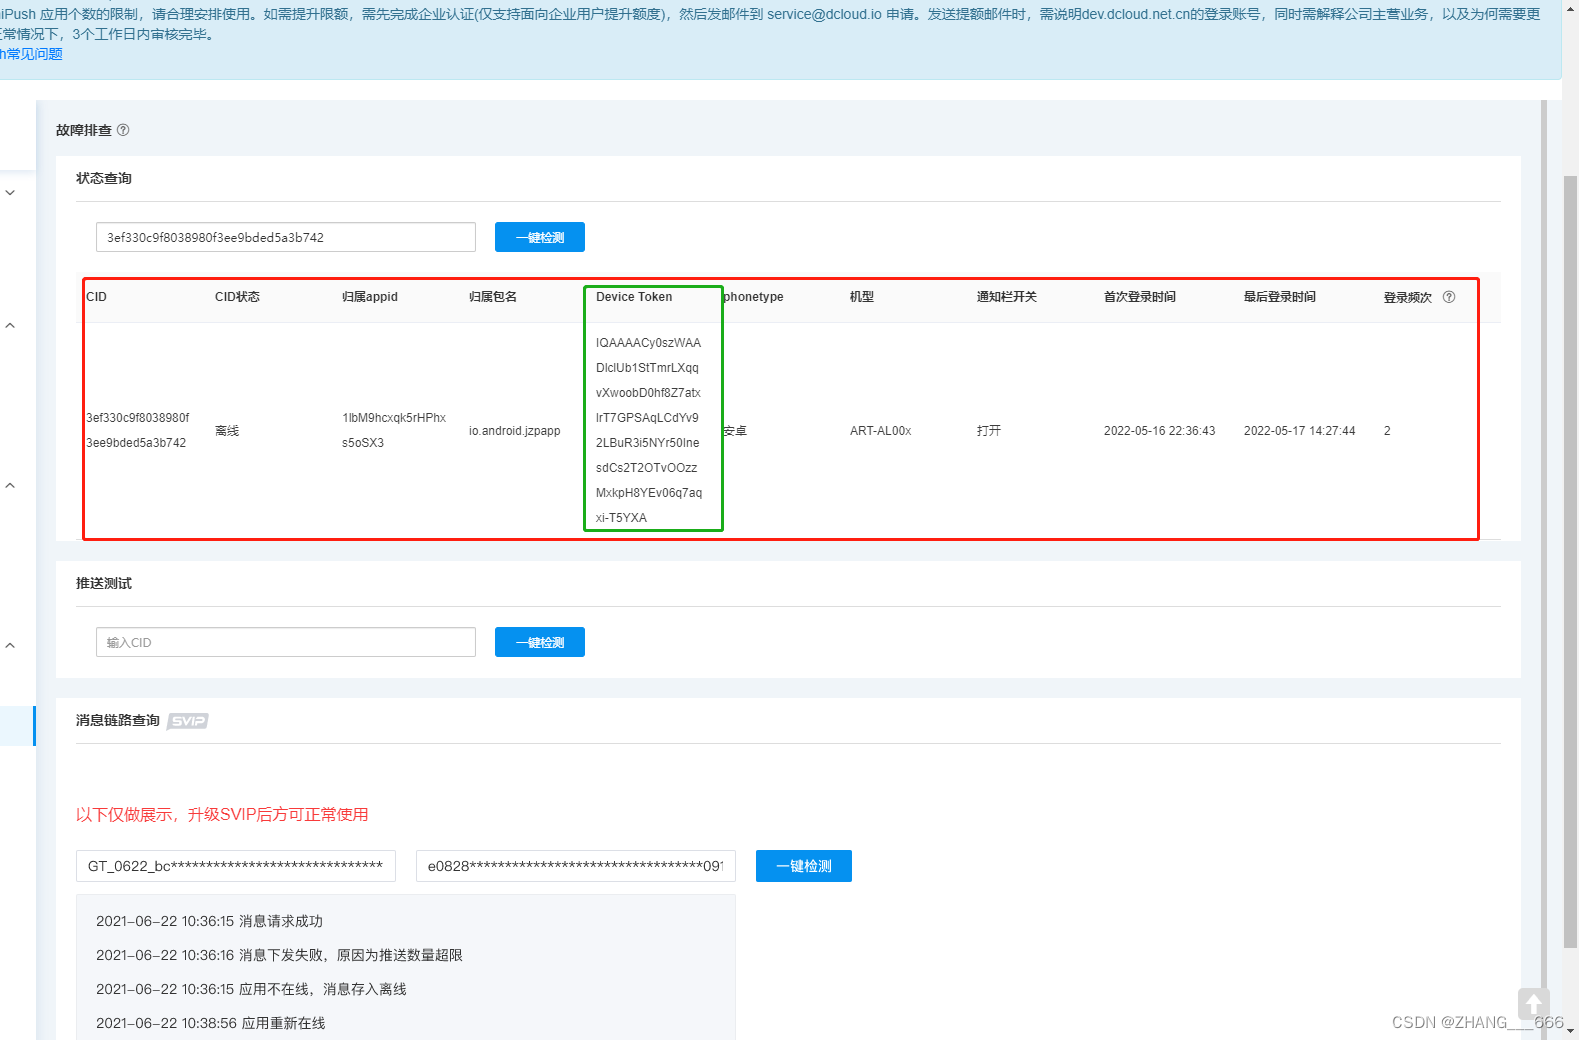
Task: Click Device Token line IQAAAACy0szWAA
Action: coord(648,343)
